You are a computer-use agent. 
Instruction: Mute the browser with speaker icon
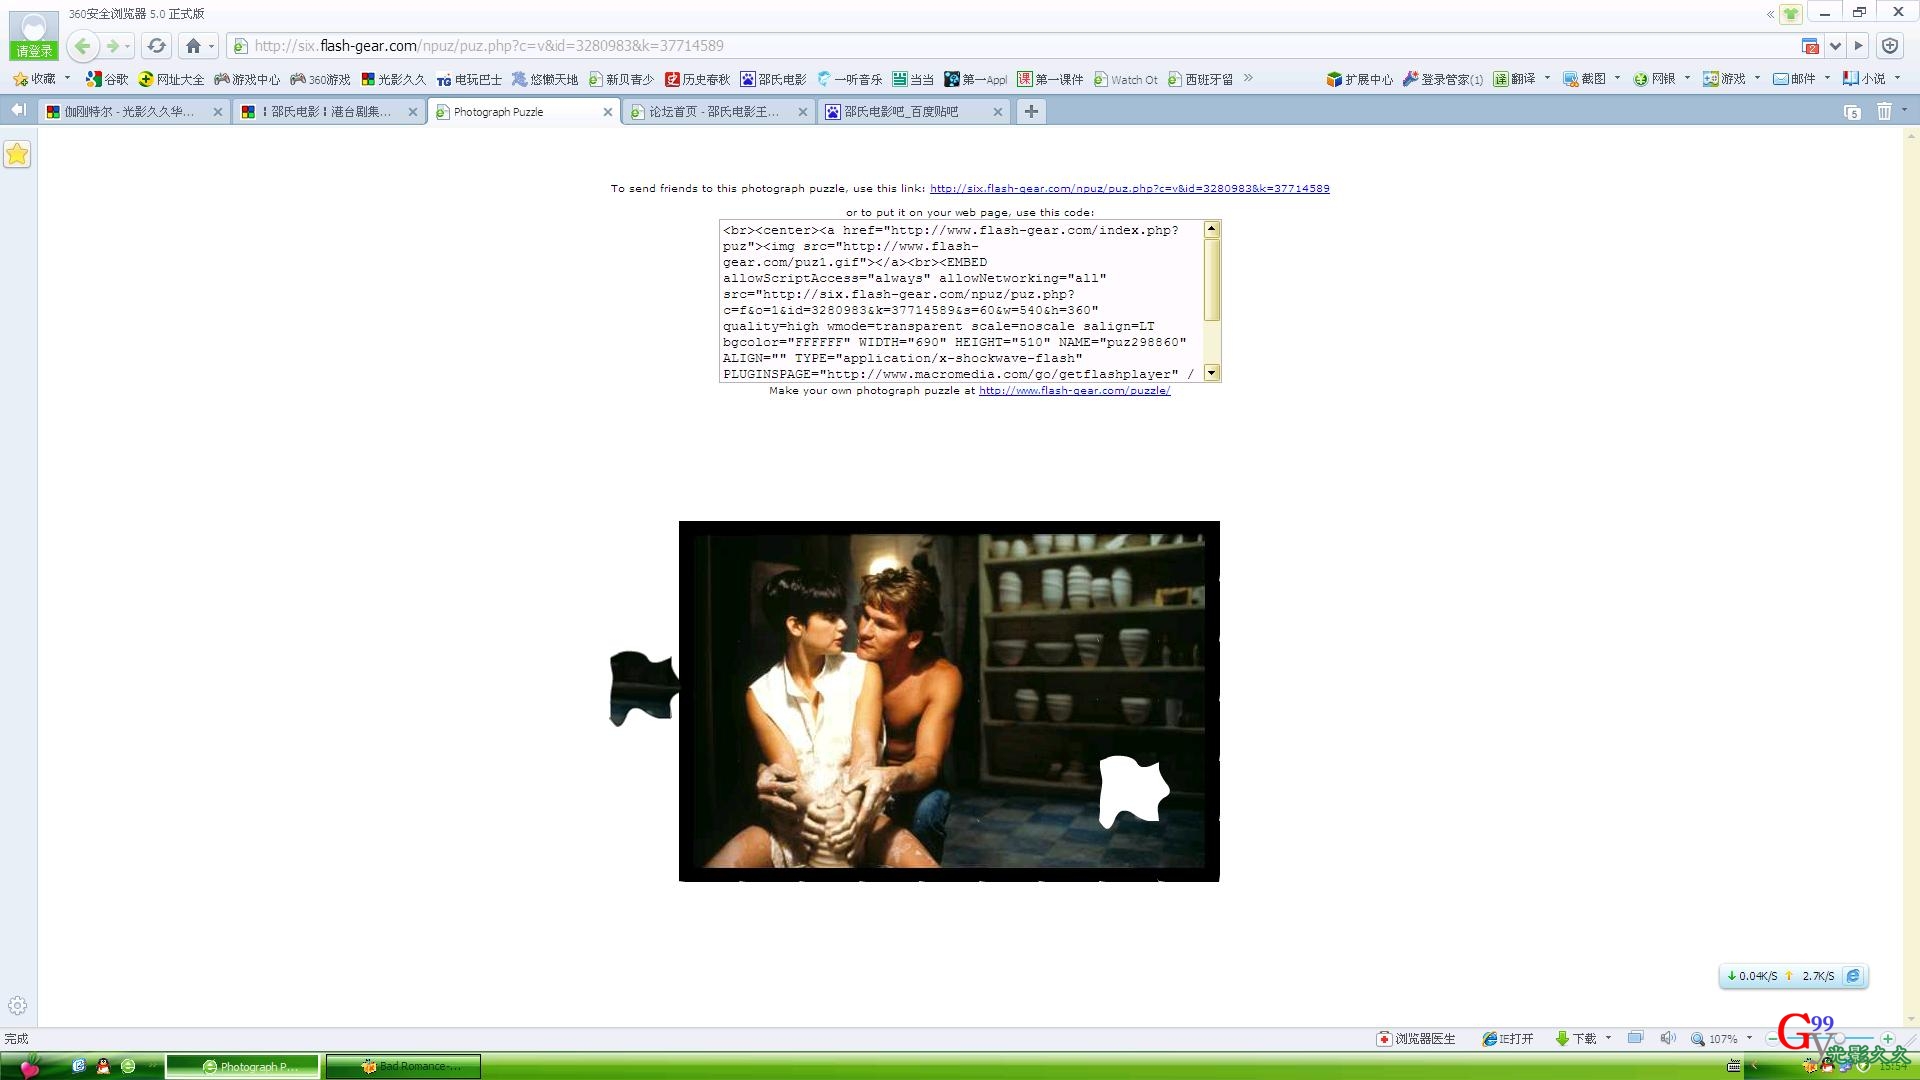click(1667, 1039)
